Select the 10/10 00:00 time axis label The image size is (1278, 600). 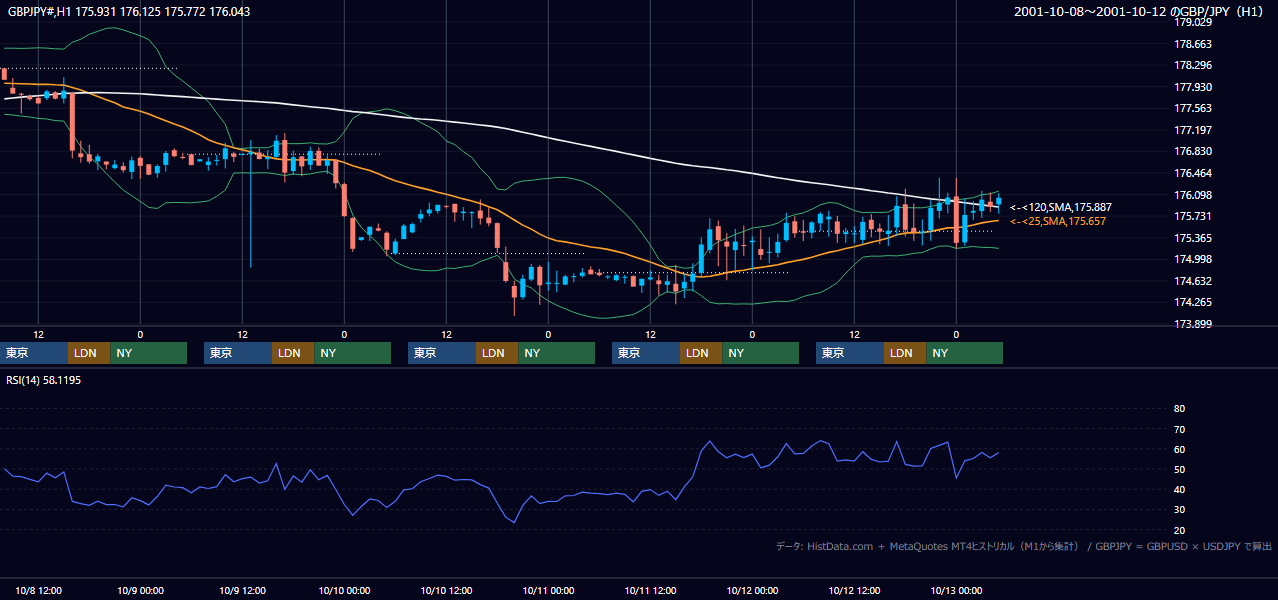point(345,590)
